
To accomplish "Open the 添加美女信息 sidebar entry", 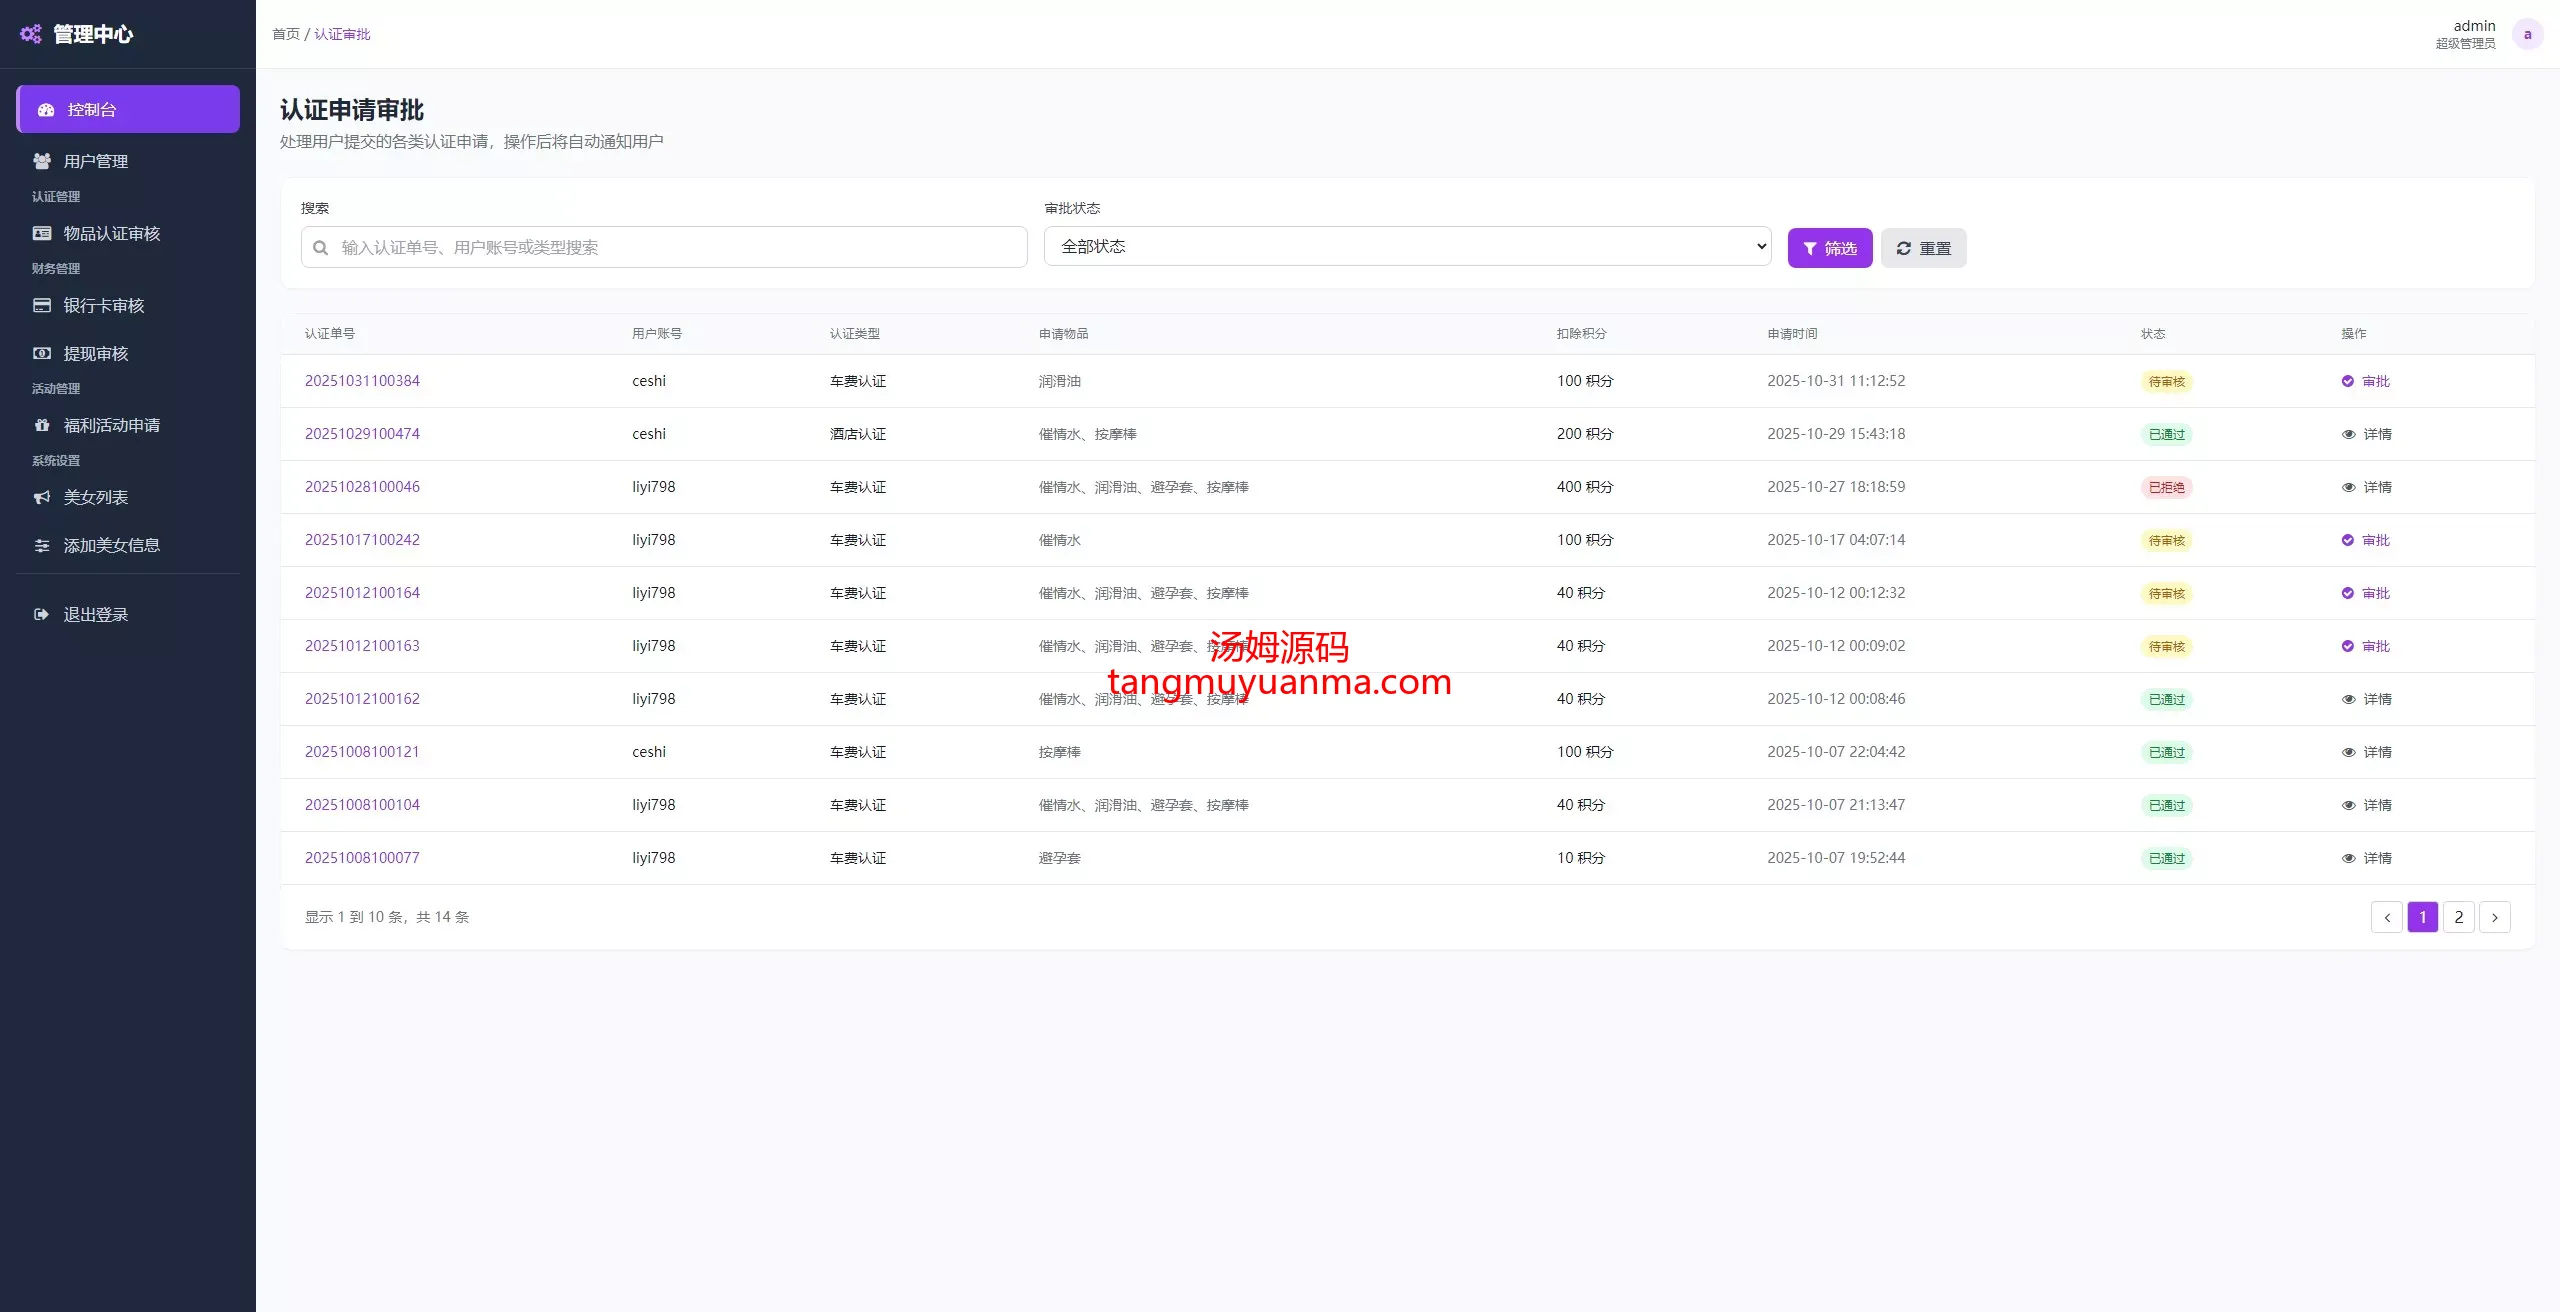I will click(111, 545).
